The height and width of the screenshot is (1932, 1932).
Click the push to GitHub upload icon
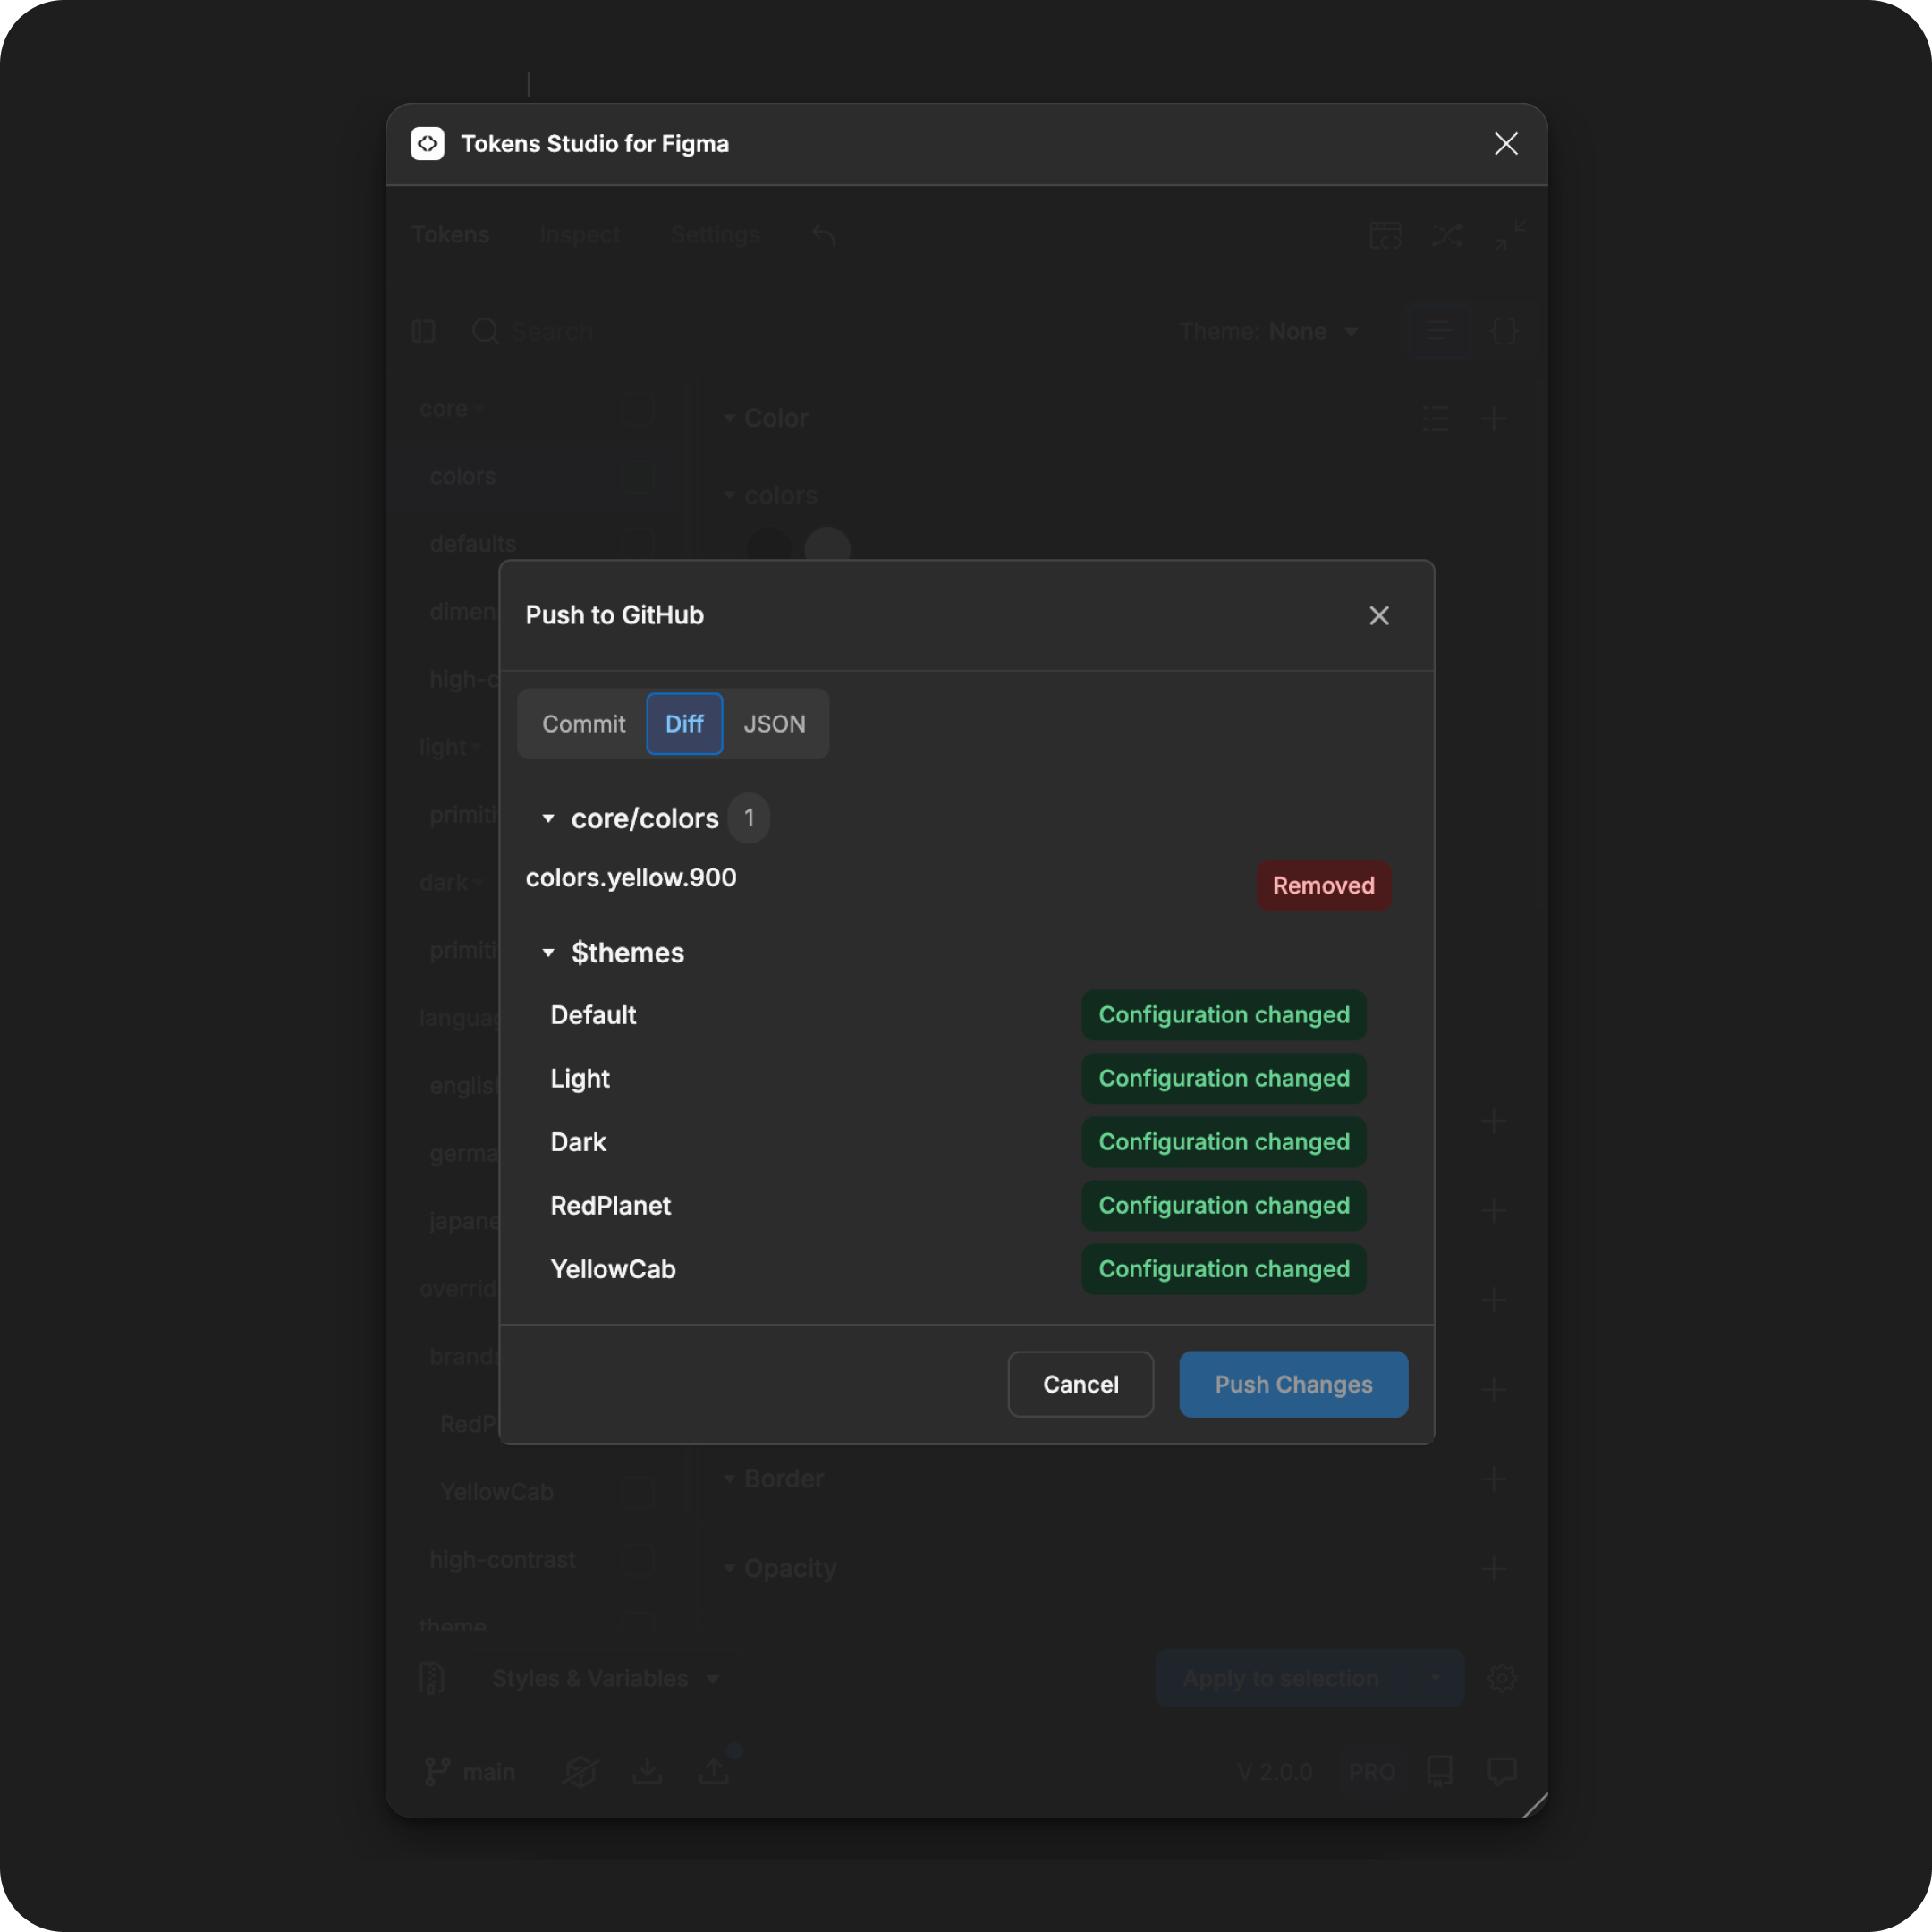coord(714,1772)
